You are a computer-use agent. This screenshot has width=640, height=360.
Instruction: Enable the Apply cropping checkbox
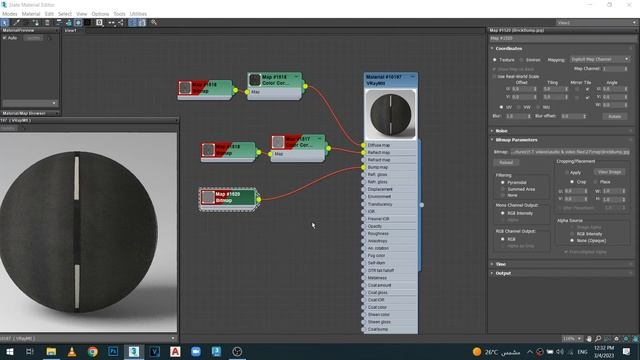pyautogui.click(x=567, y=173)
